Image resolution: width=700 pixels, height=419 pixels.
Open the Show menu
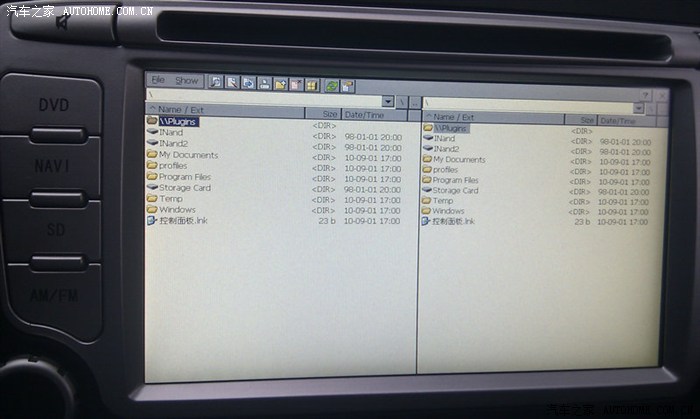186,80
